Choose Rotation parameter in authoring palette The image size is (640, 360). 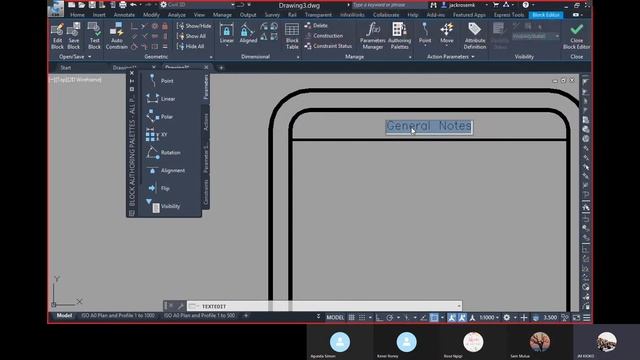click(163, 153)
